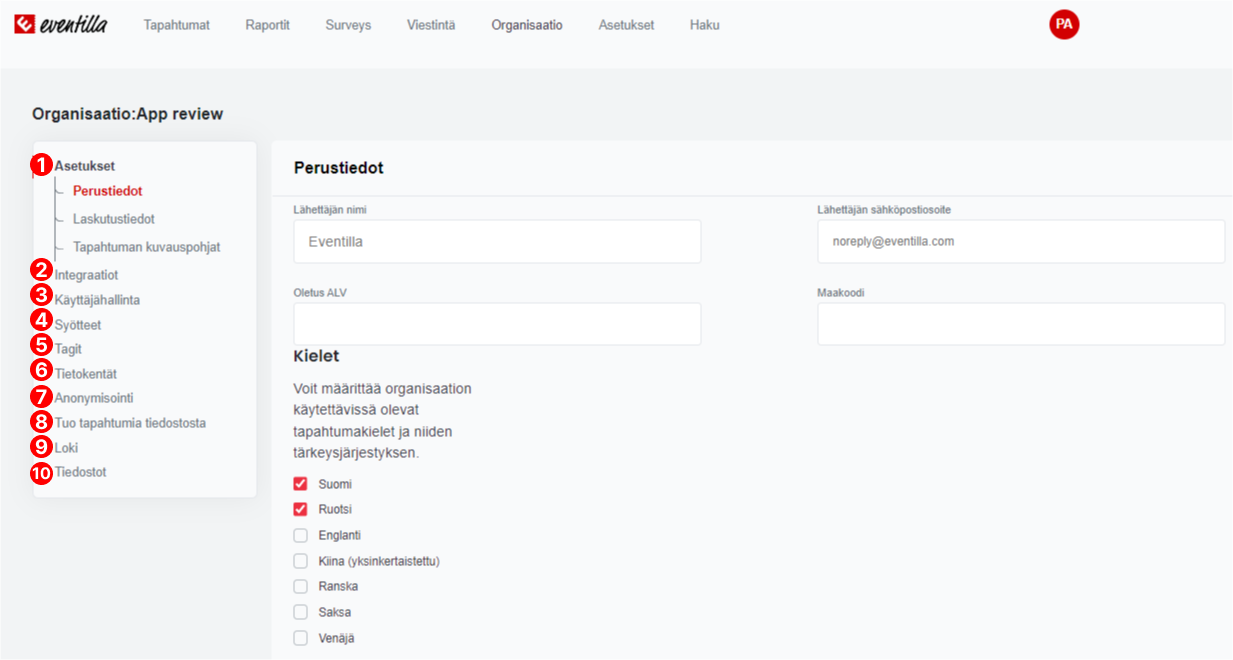Click the Maakoodi input field

coord(1021,324)
